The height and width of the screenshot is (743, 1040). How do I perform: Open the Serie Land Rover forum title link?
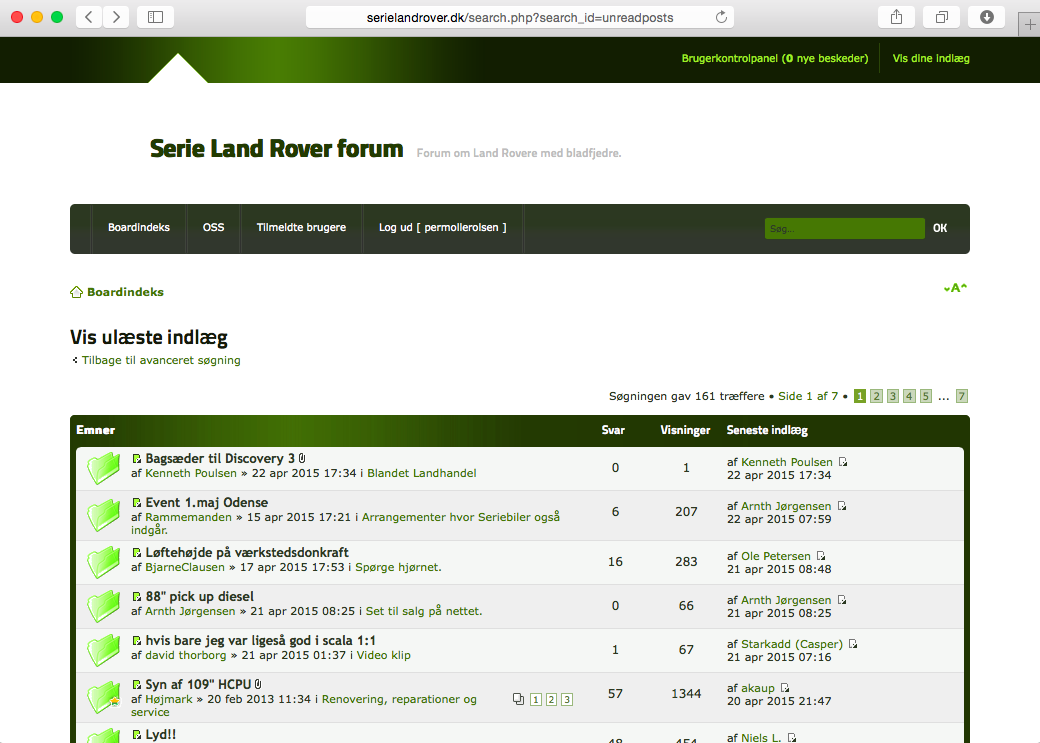277,149
